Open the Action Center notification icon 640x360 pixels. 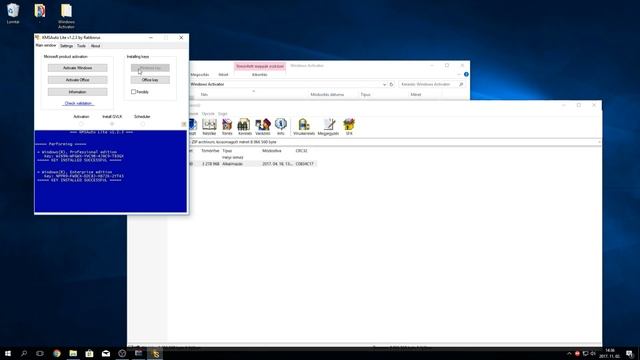[629, 353]
